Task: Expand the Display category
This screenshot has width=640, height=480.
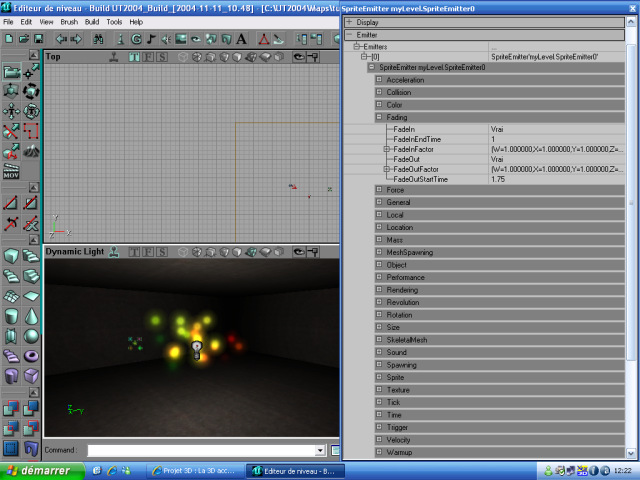Action: click(349, 21)
